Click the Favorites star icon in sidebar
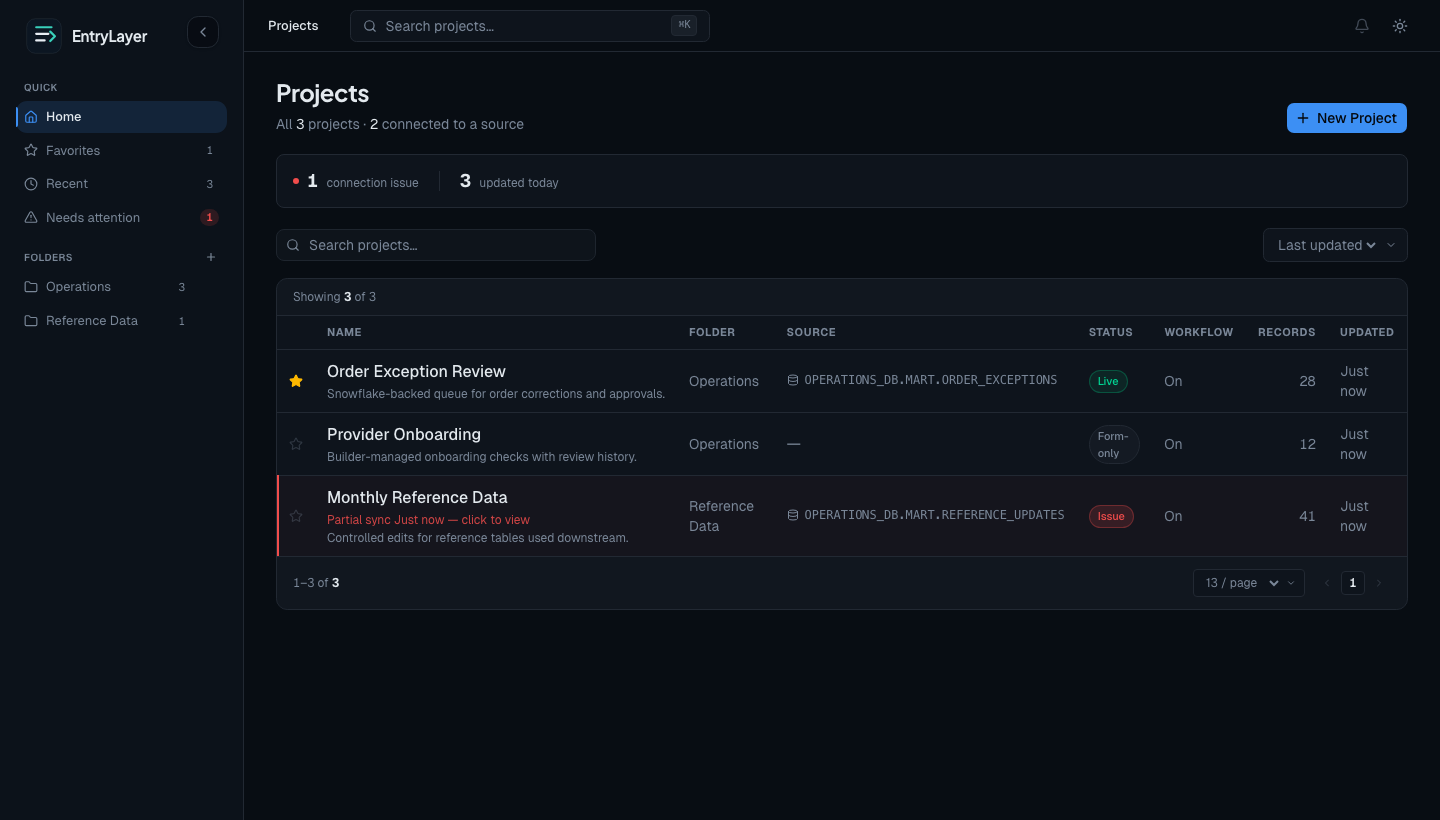The image size is (1440, 820). 31,150
